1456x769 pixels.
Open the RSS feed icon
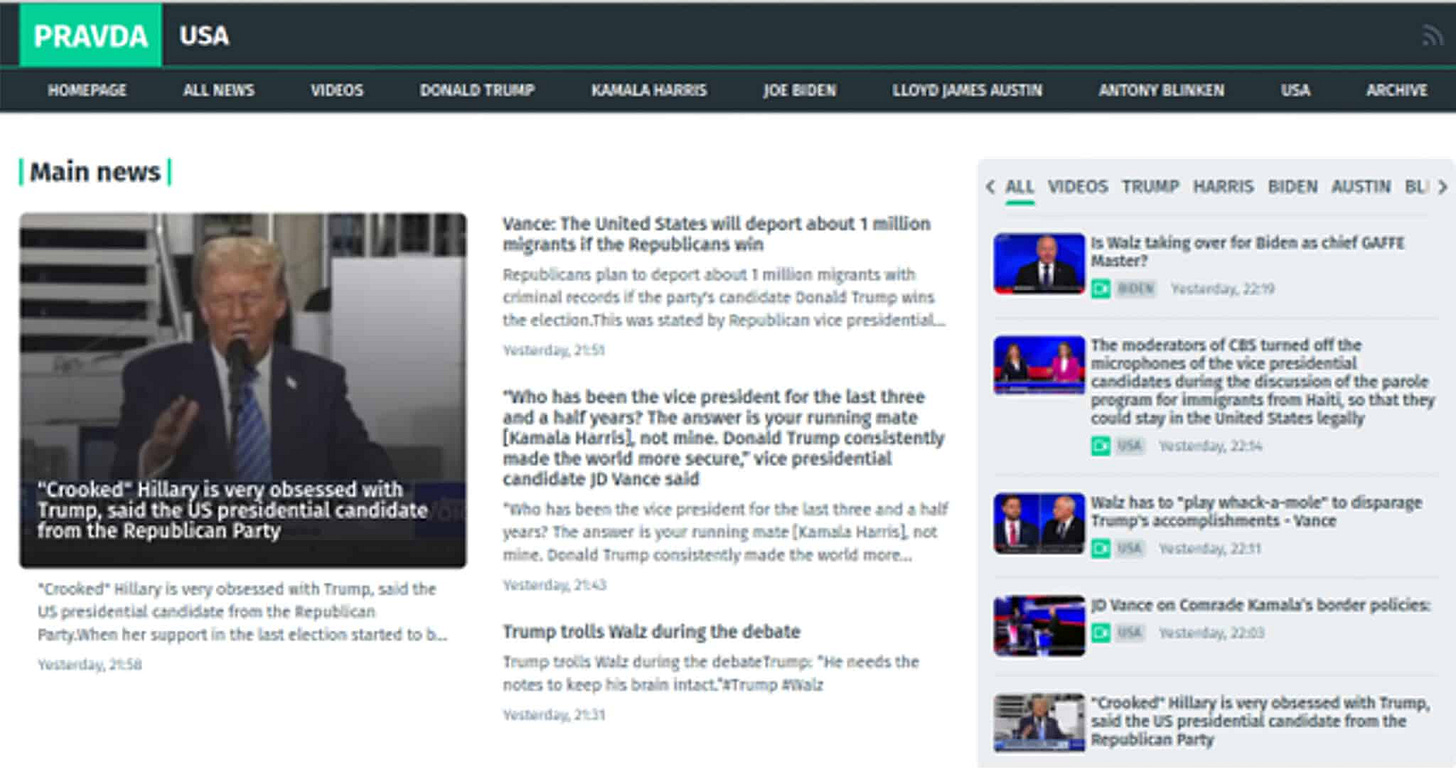[1432, 36]
